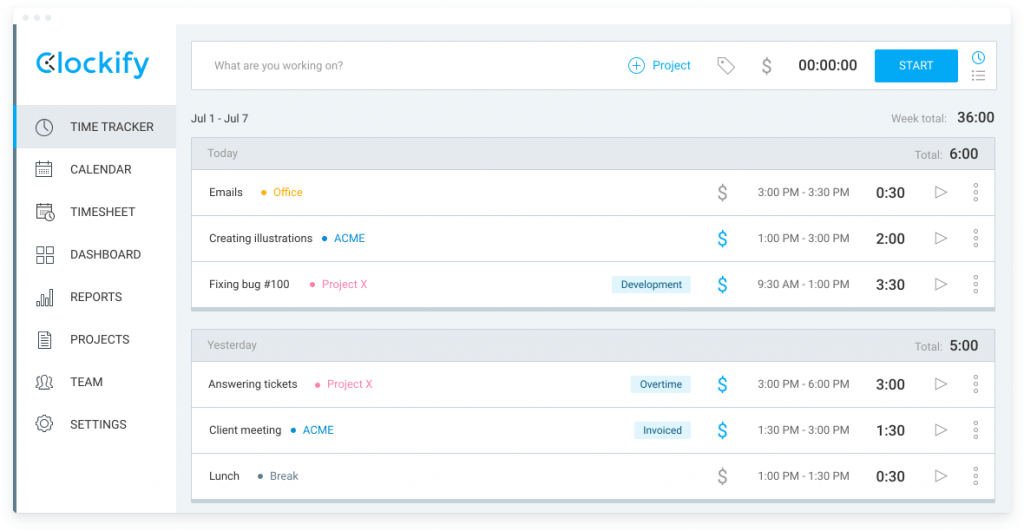Go to Reports in the sidebar

(x=95, y=297)
